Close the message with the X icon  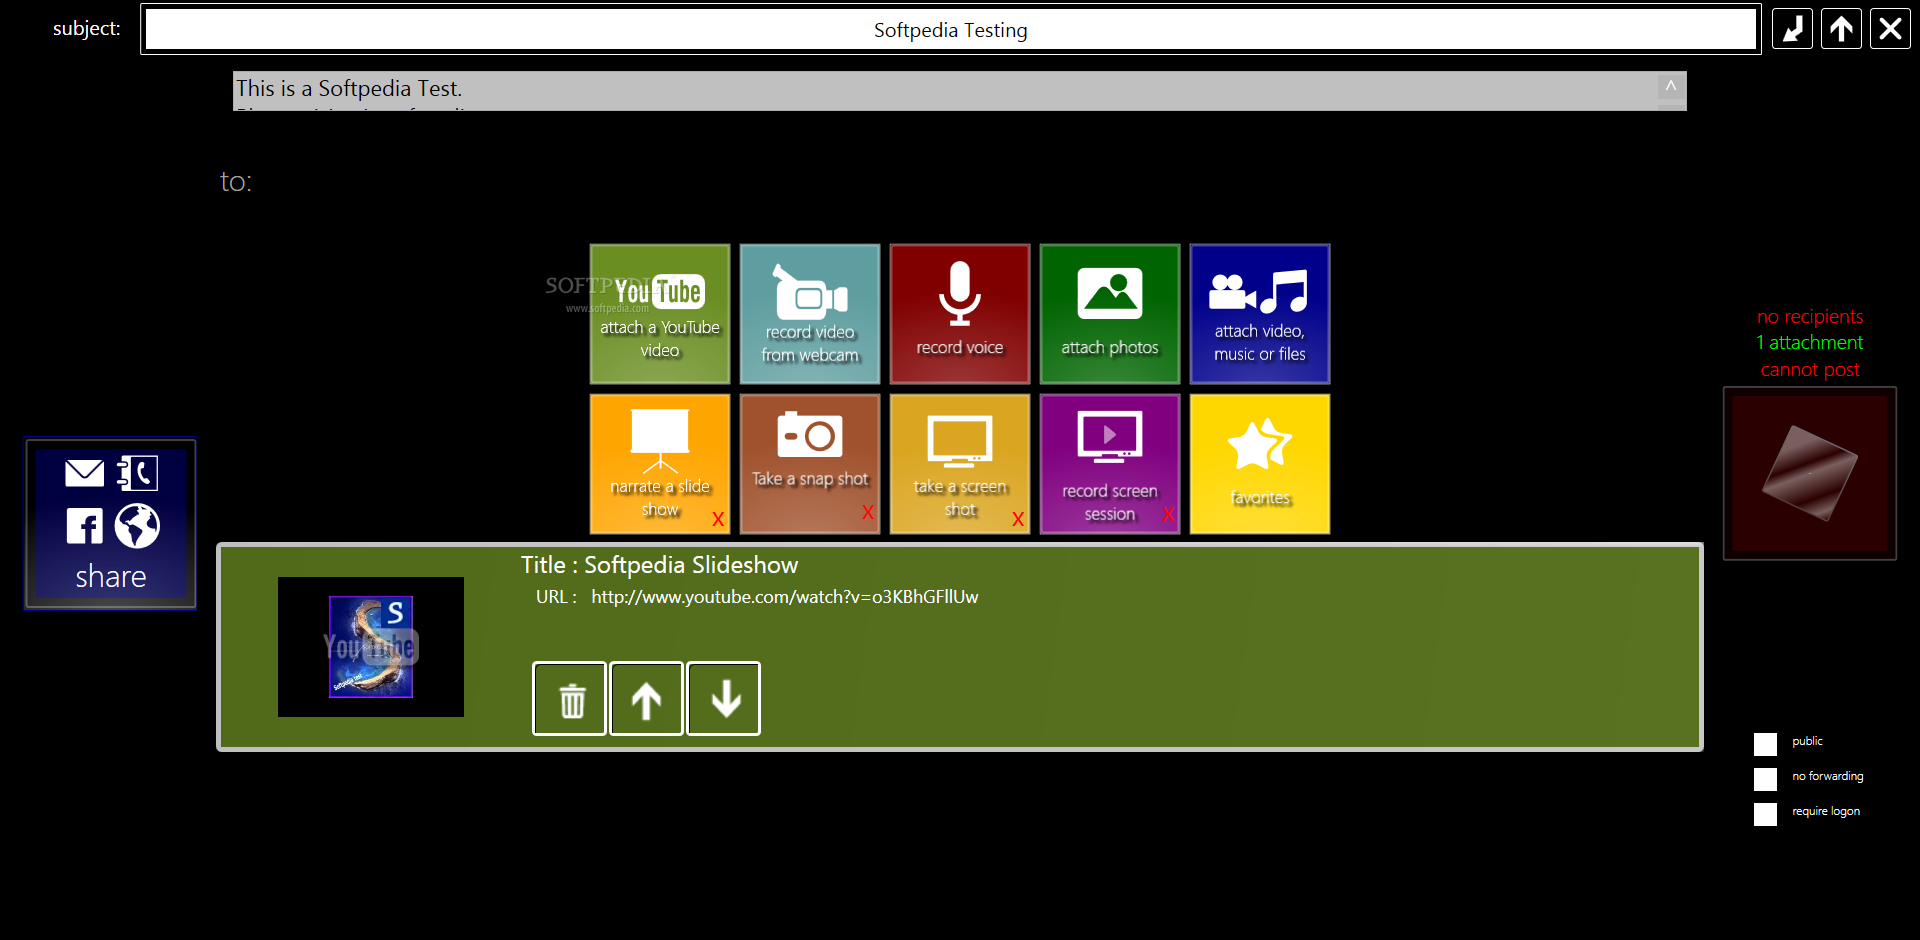pyautogui.click(x=1890, y=29)
